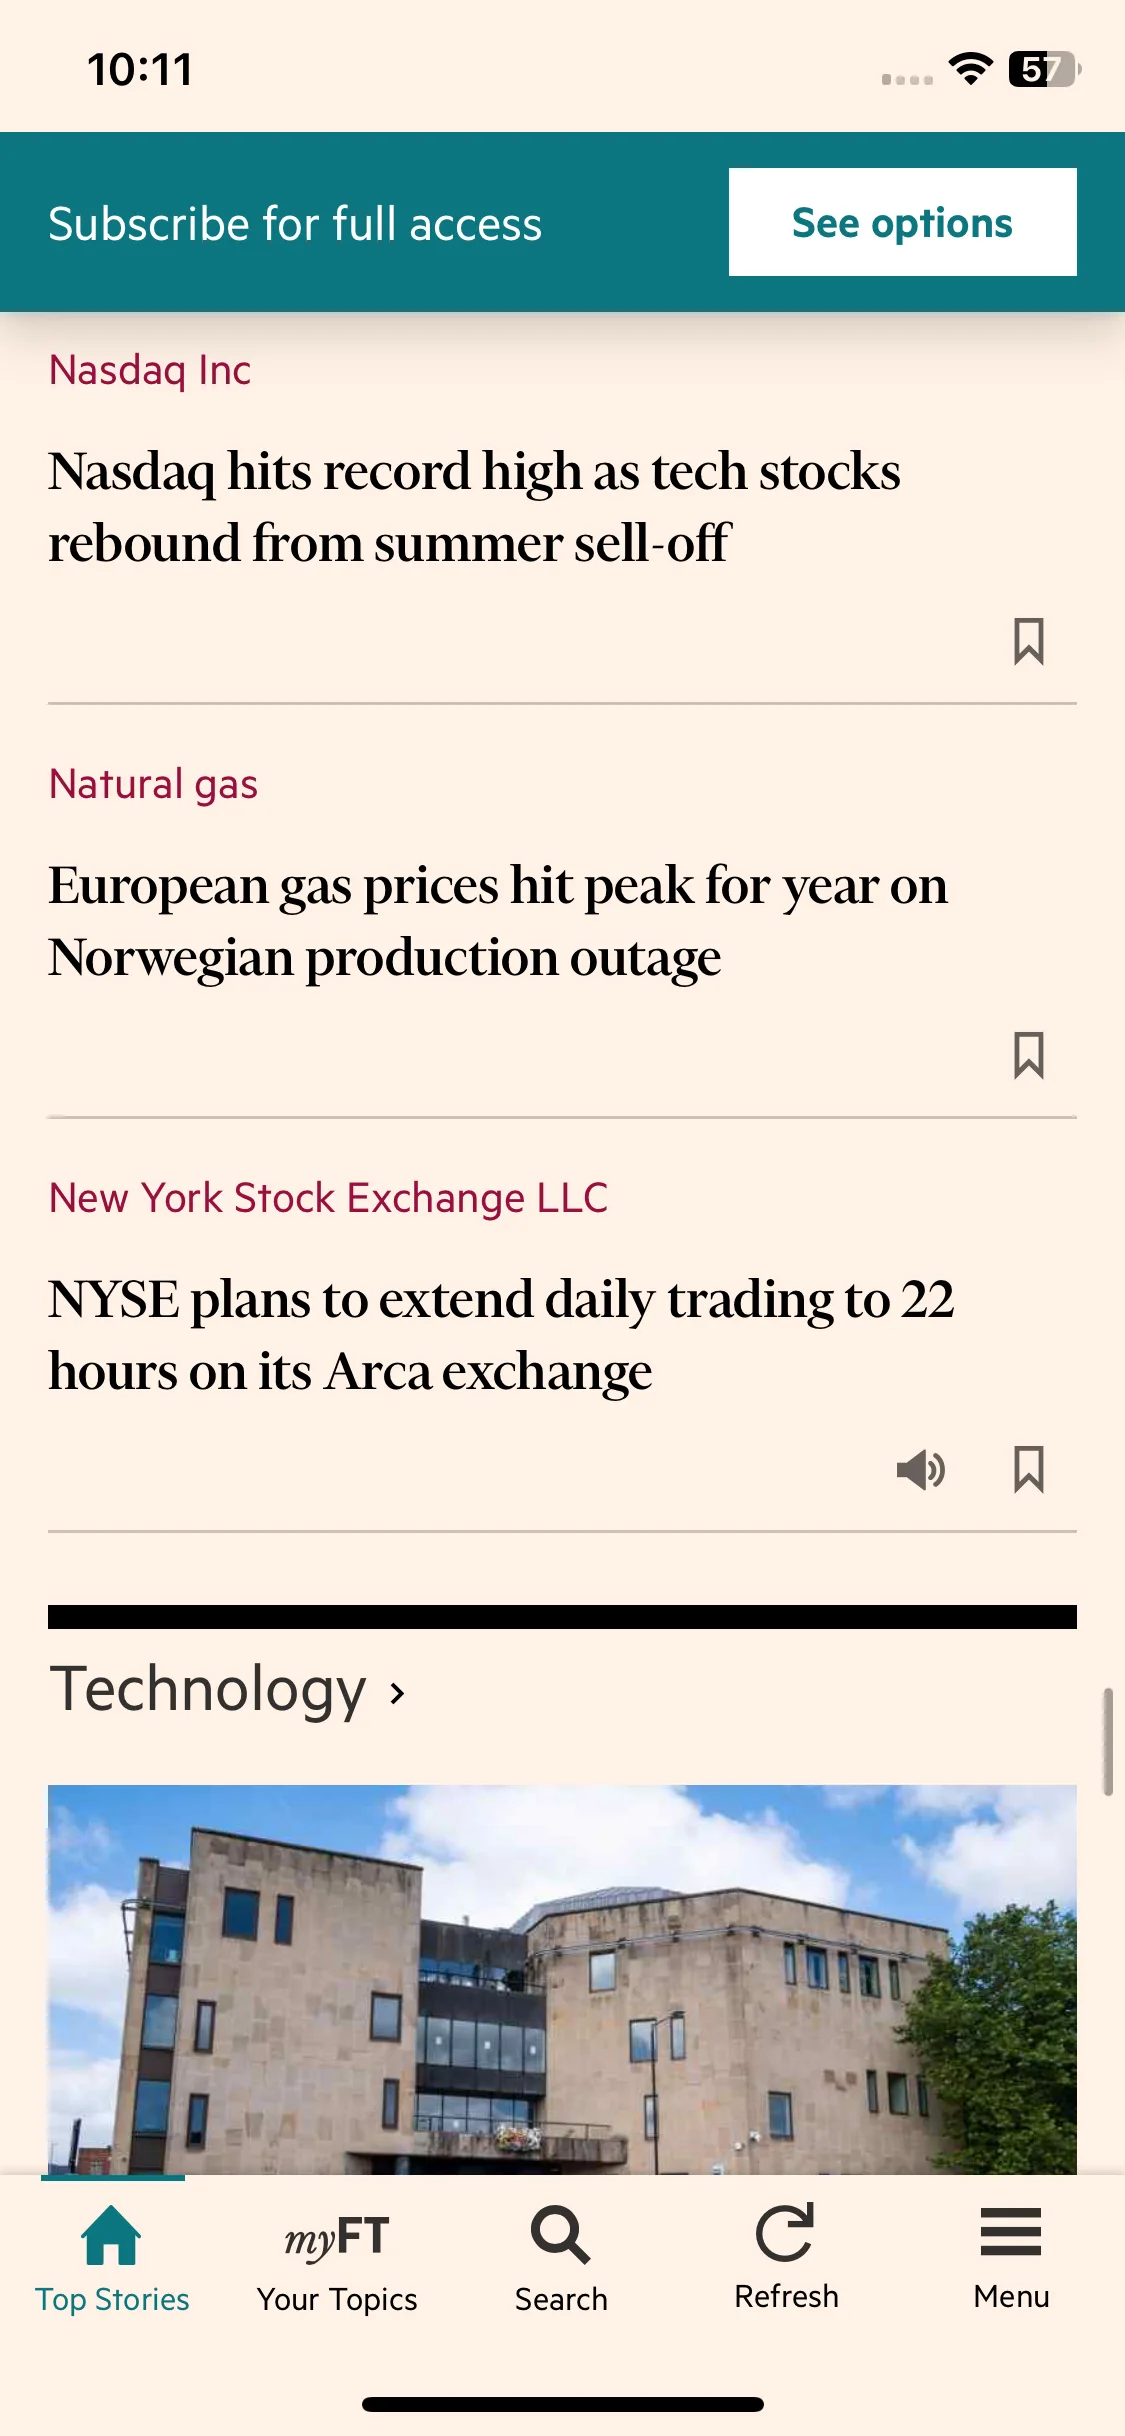The image size is (1125, 2436).
Task: Open the Top Stories home tab
Action: pos(112,2258)
